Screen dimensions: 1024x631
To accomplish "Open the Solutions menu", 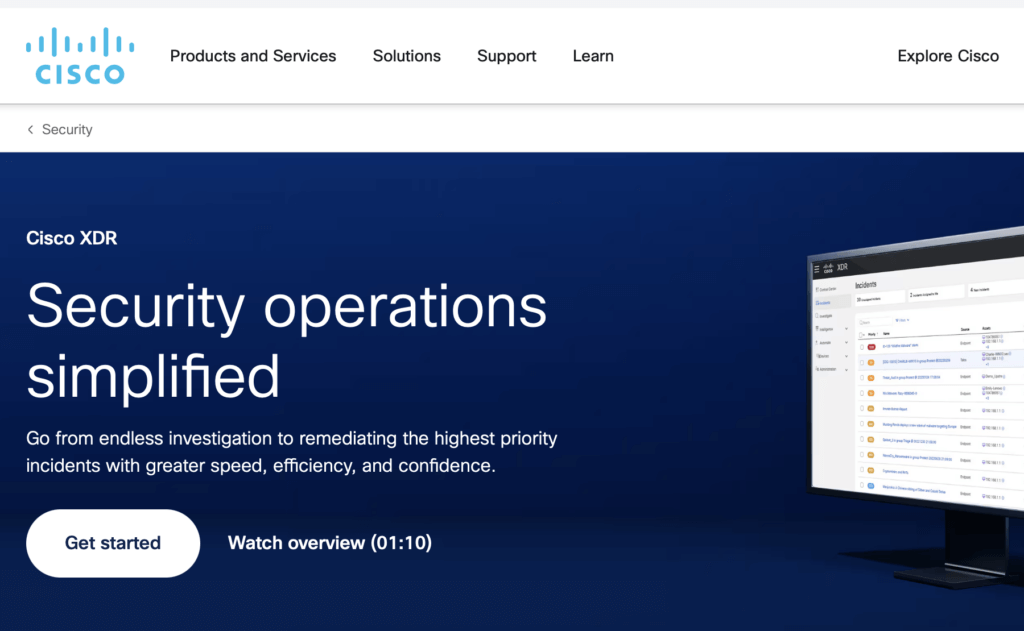I will point(406,56).
